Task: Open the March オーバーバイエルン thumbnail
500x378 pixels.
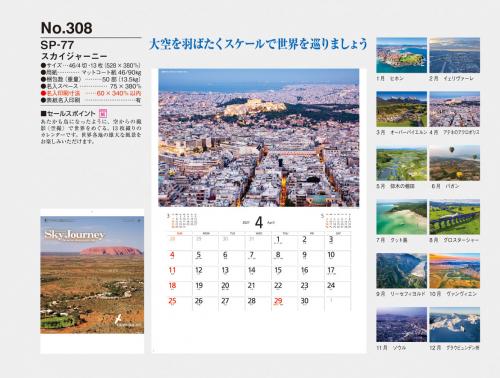Action: (x=401, y=109)
